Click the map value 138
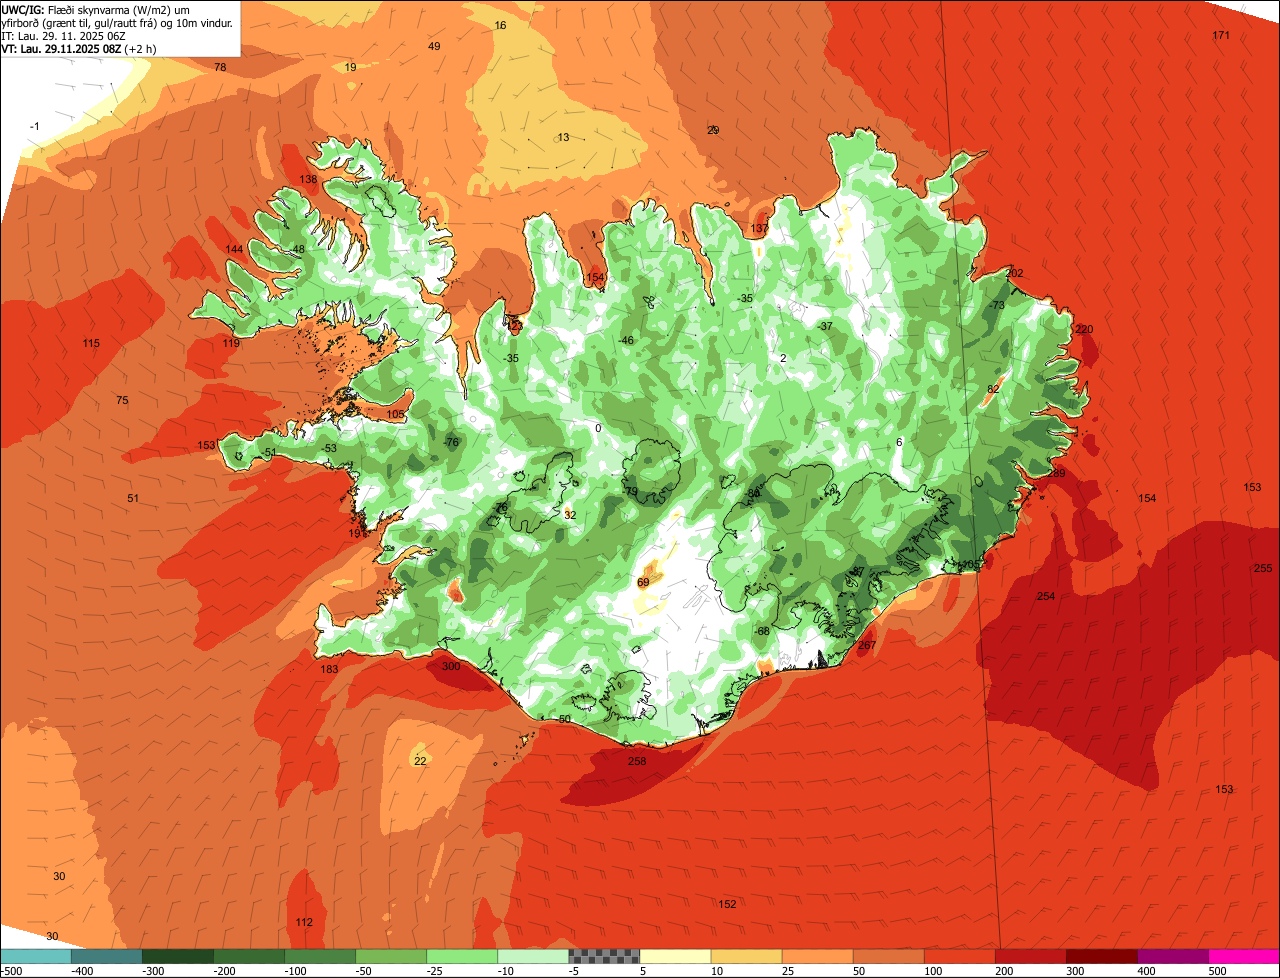The height and width of the screenshot is (978, 1280). click(309, 179)
